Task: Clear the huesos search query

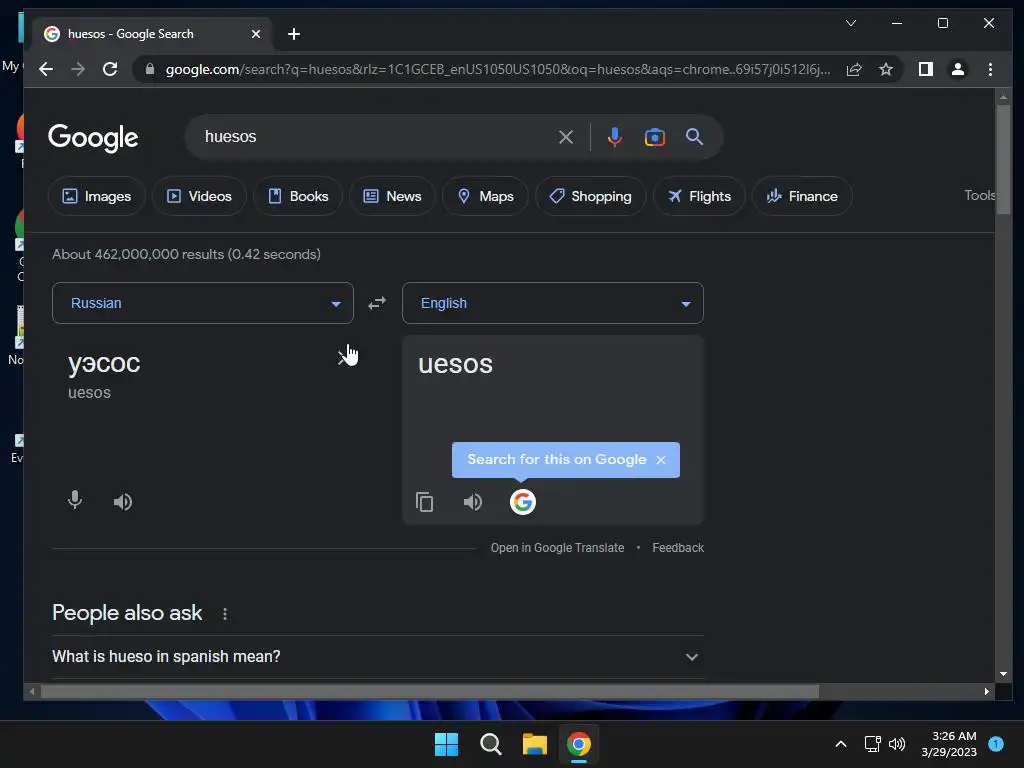Action: (566, 137)
